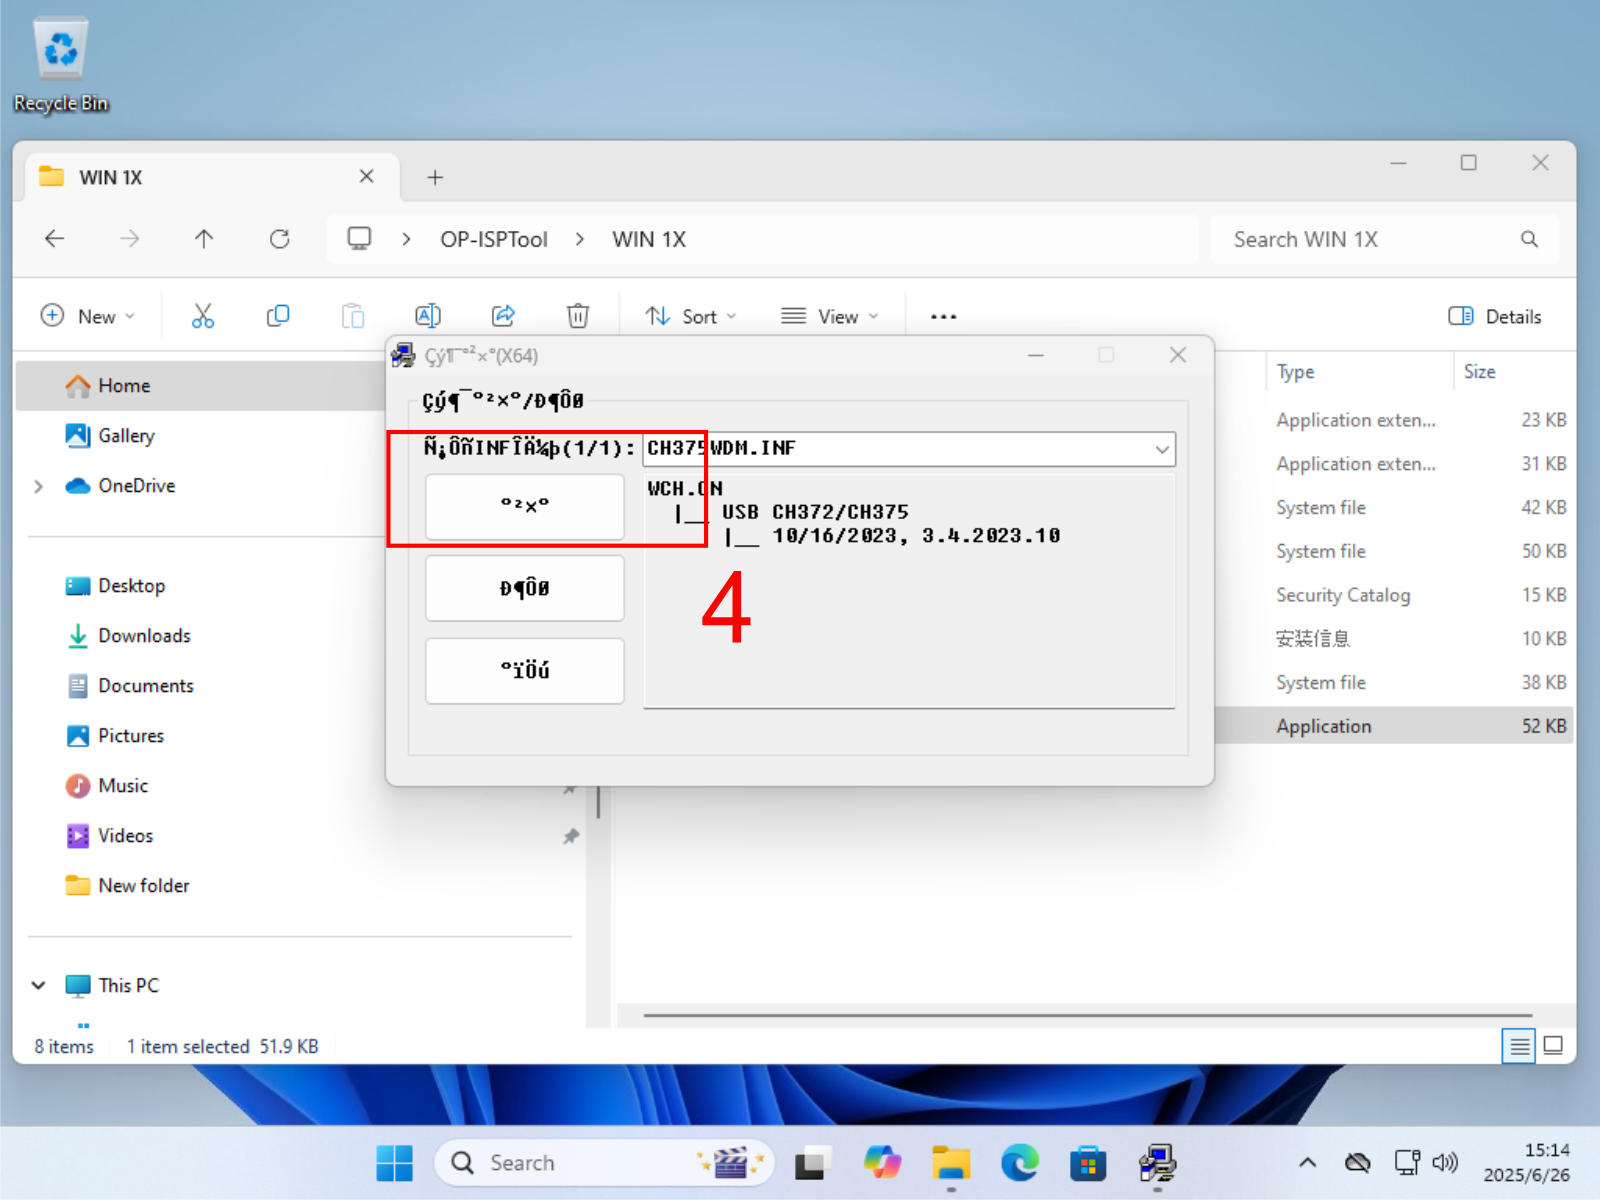
Task: Refresh the WIN 1X folder view
Action: point(279,239)
